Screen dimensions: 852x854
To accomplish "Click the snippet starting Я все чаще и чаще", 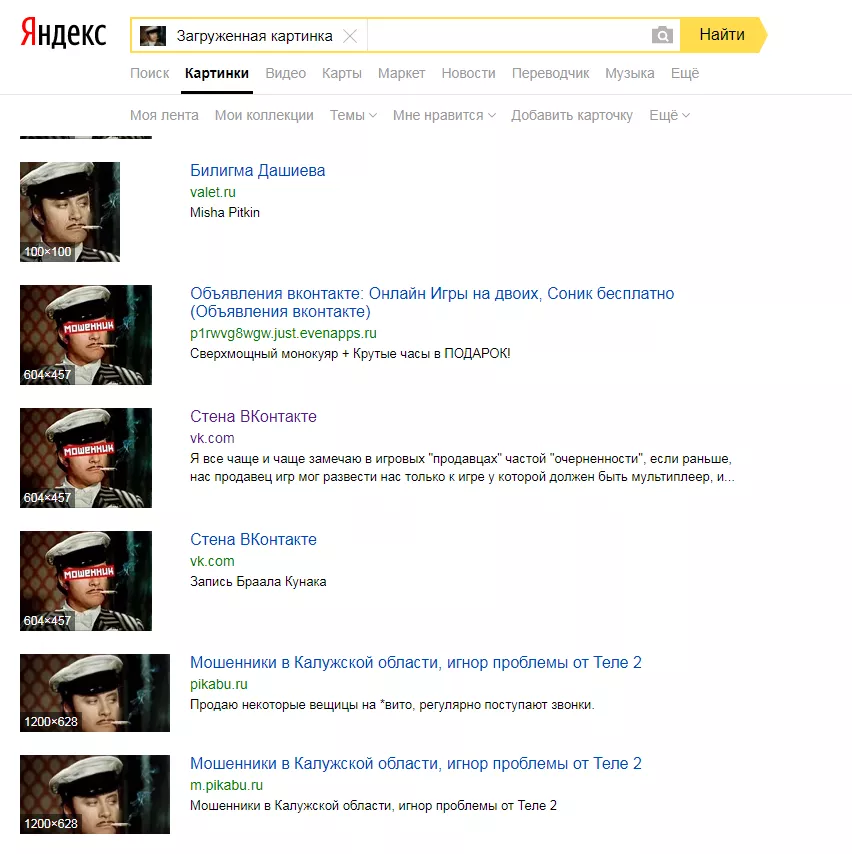I will pyautogui.click(x=462, y=468).
